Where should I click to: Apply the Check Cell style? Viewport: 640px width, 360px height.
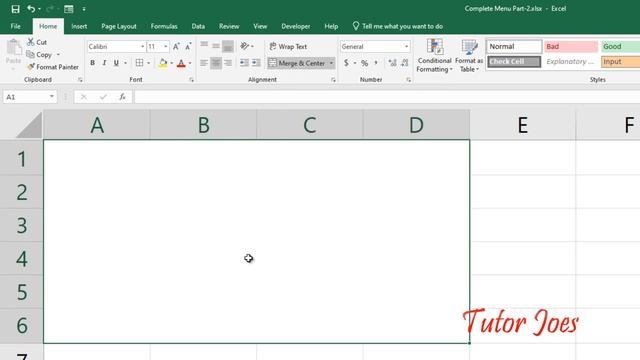tap(514, 62)
